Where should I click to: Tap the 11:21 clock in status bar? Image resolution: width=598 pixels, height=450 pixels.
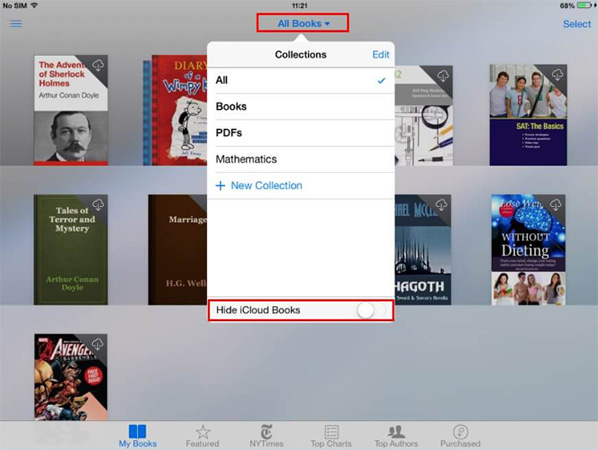[299, 5]
